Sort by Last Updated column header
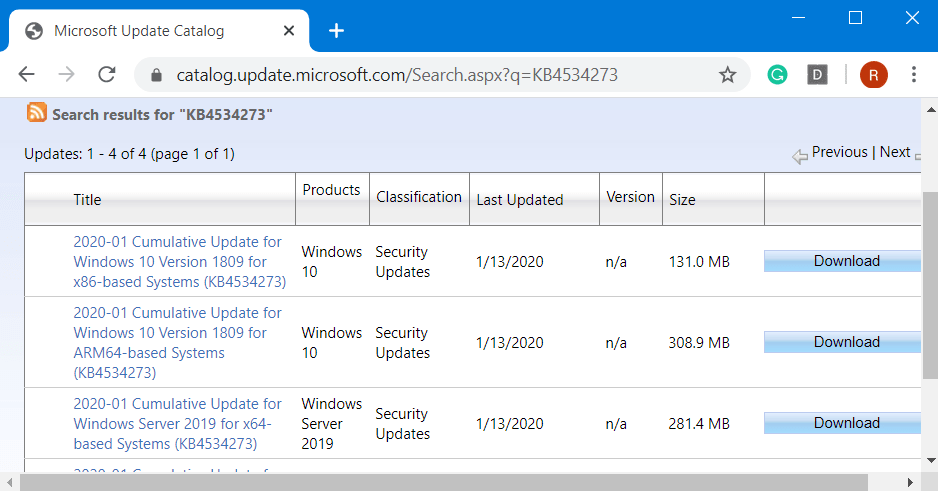 coord(520,200)
